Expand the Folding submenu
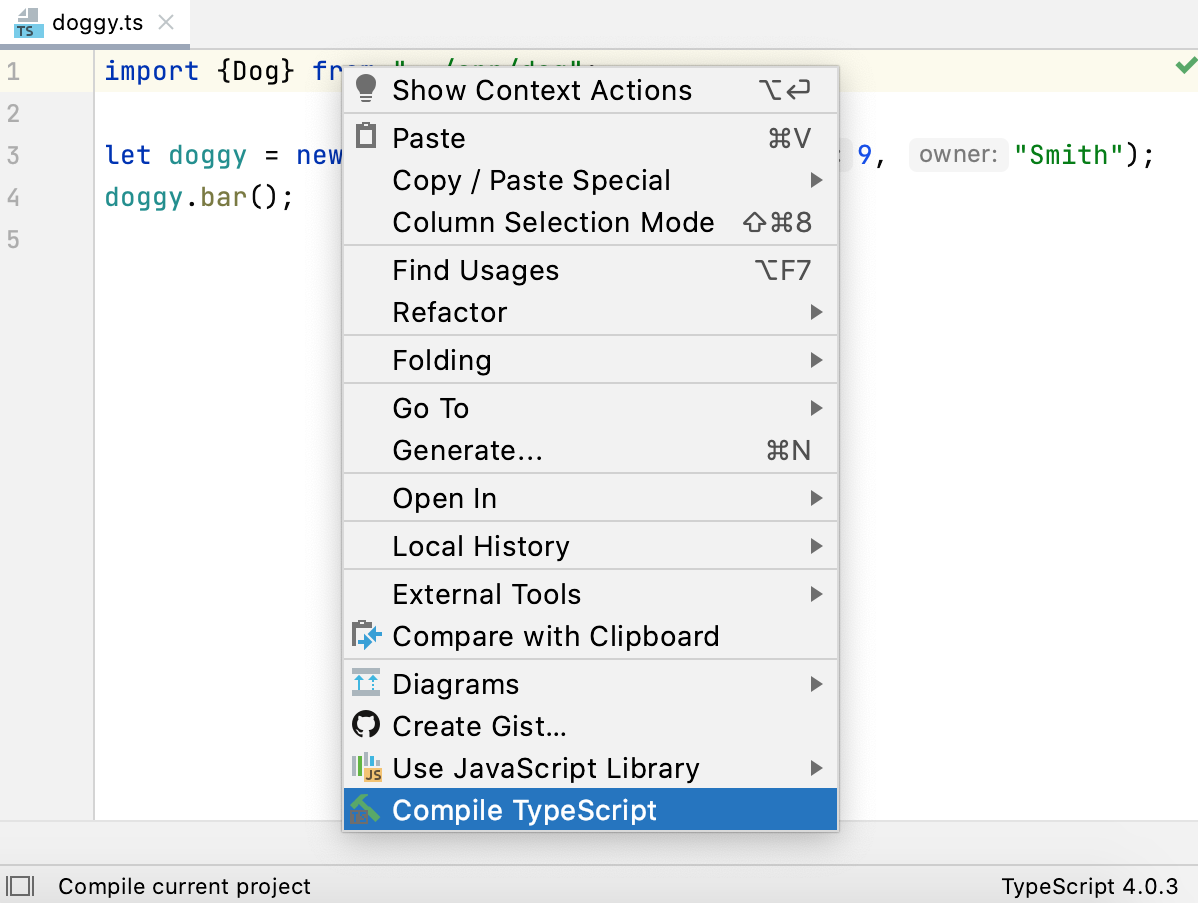Image resolution: width=1200 pixels, height=903 pixels. [x=443, y=360]
